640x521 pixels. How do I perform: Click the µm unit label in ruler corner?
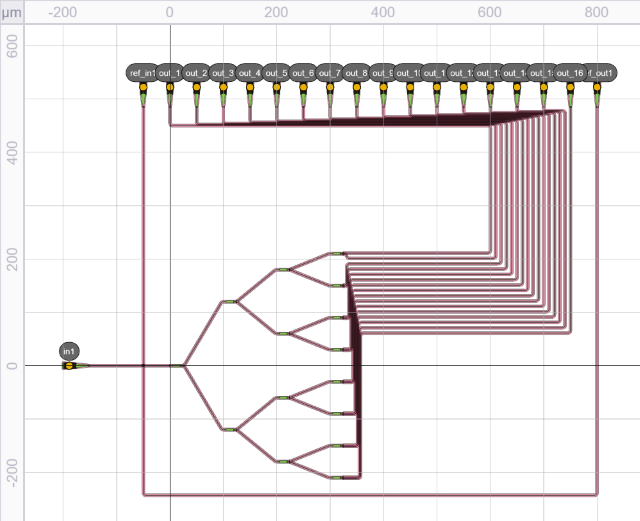click(11, 12)
